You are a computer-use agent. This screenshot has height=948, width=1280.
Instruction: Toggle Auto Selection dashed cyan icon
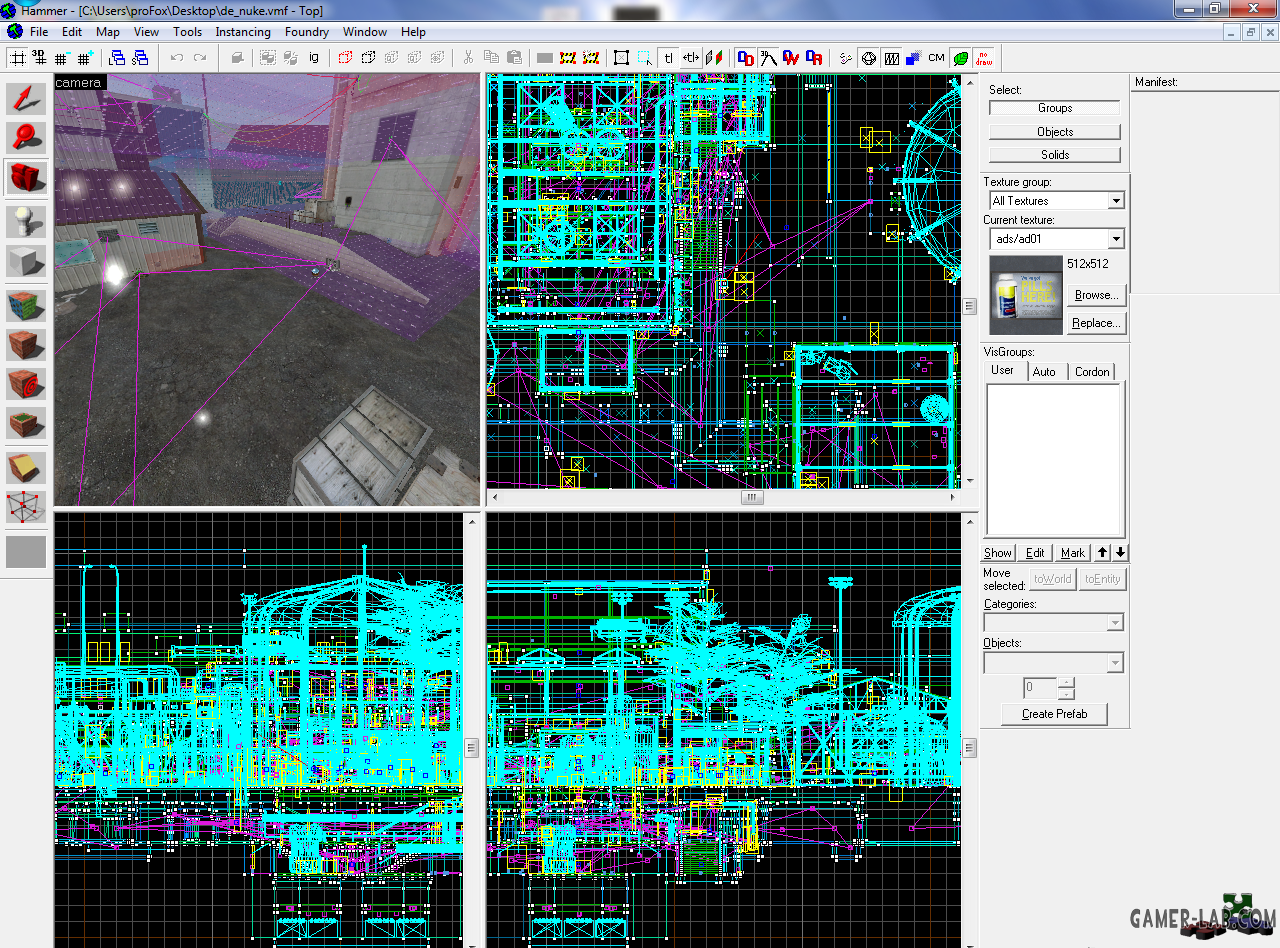tap(645, 58)
